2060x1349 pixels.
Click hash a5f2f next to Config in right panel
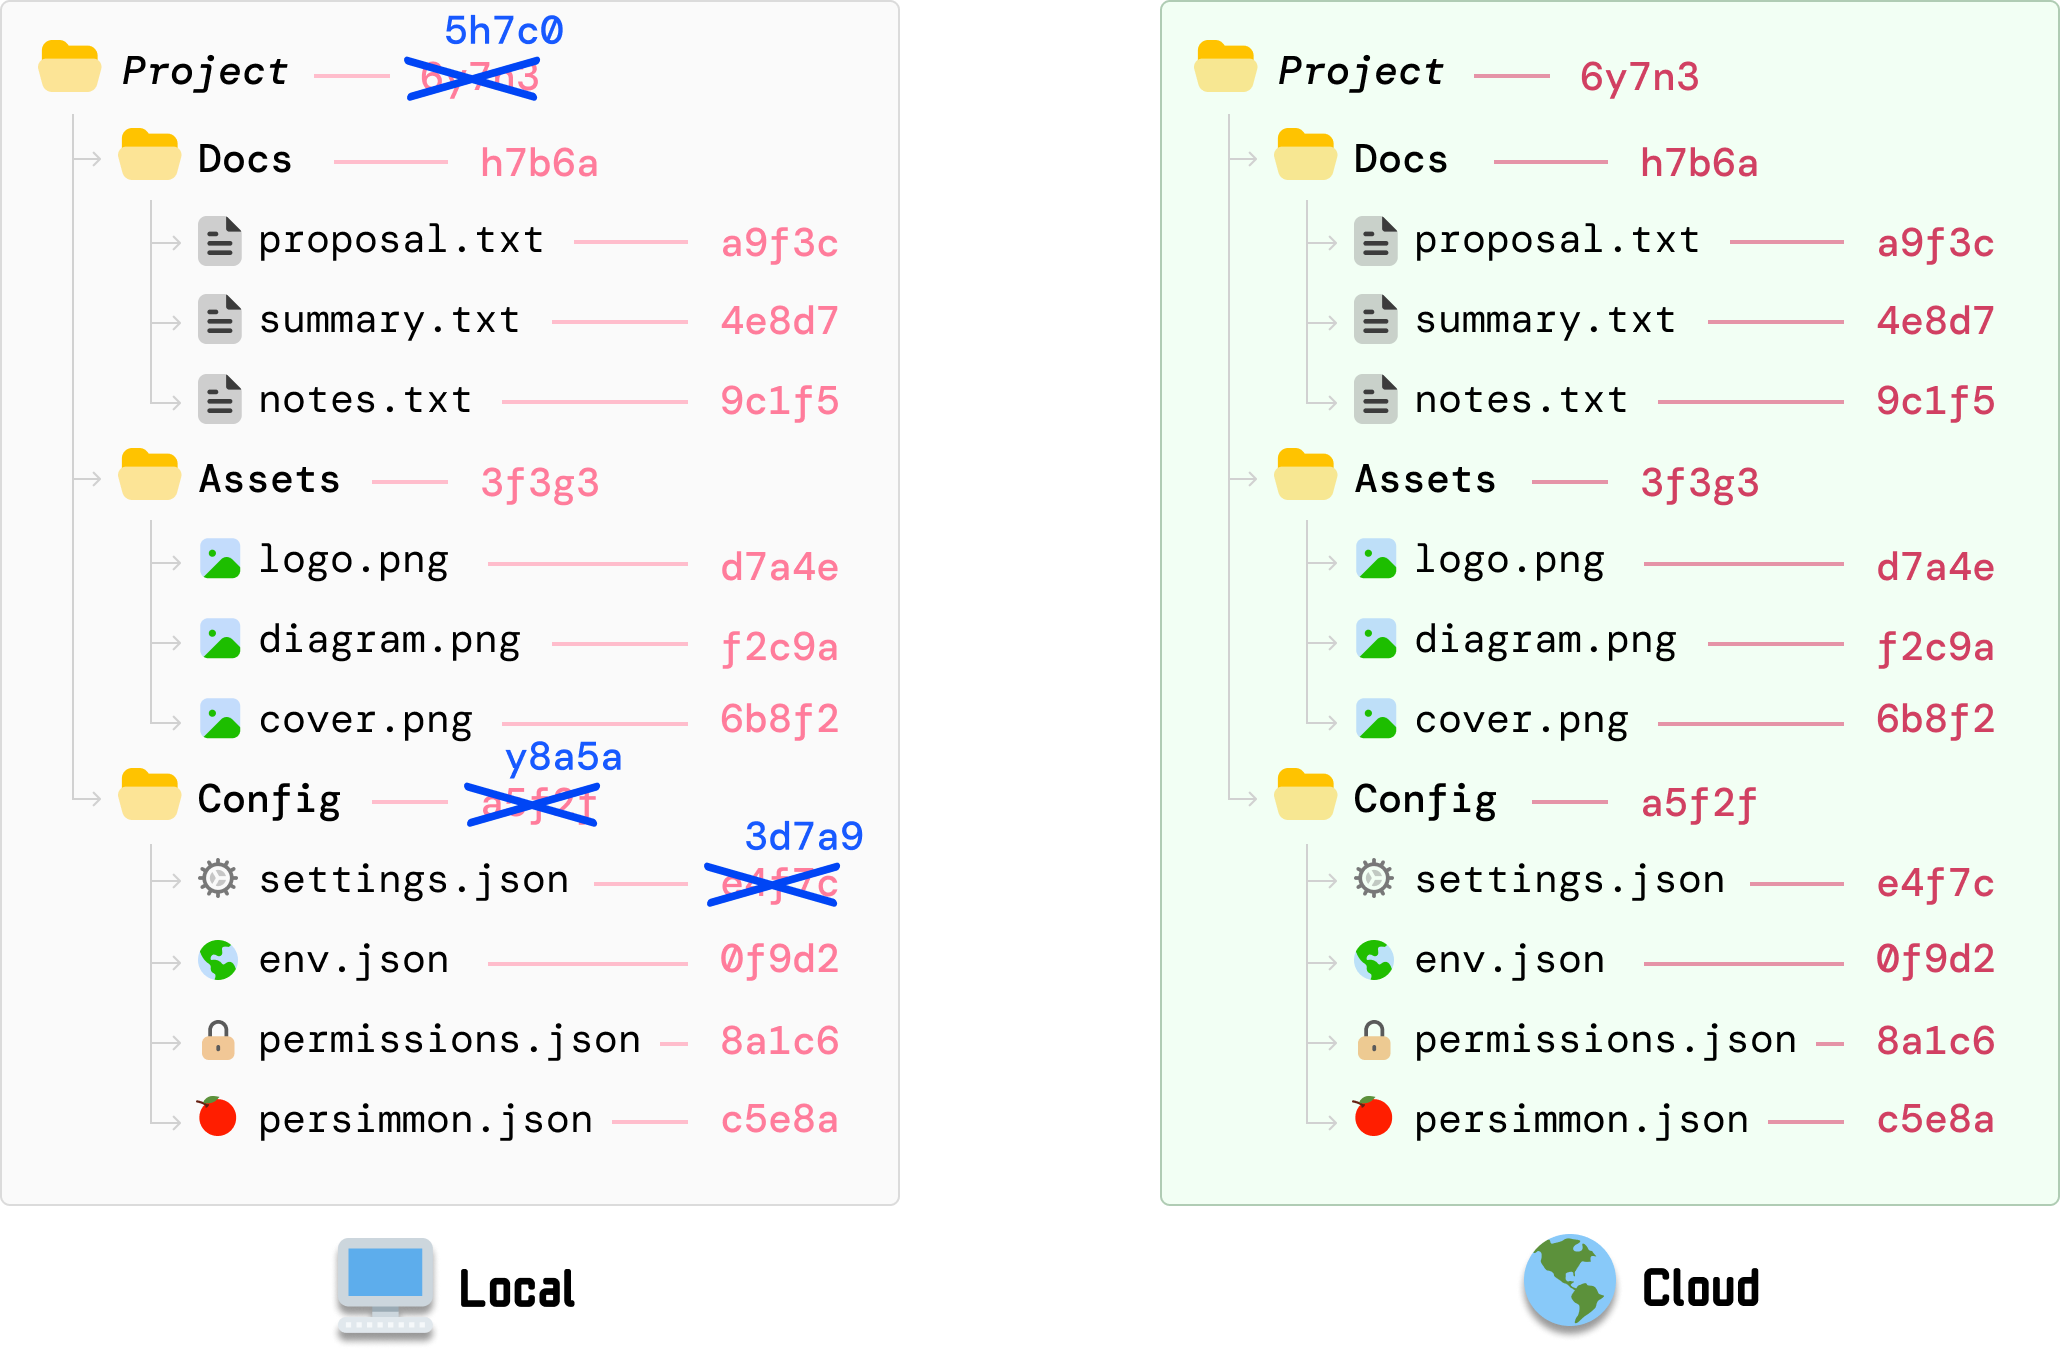tap(1698, 803)
